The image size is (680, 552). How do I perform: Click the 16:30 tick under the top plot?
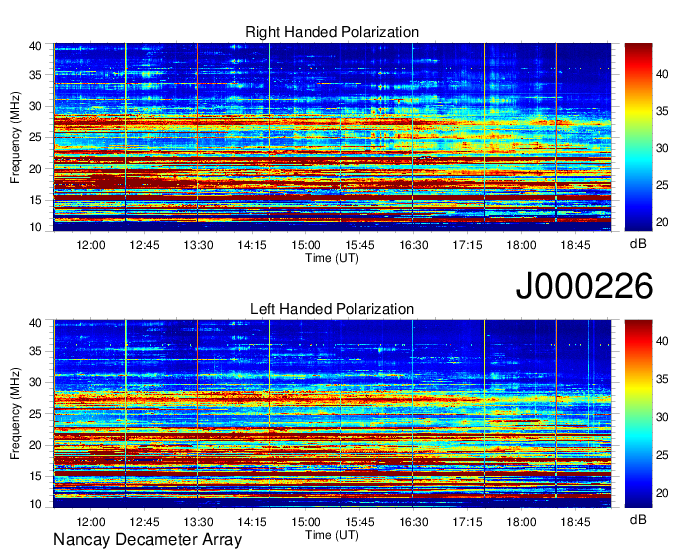coord(413,245)
